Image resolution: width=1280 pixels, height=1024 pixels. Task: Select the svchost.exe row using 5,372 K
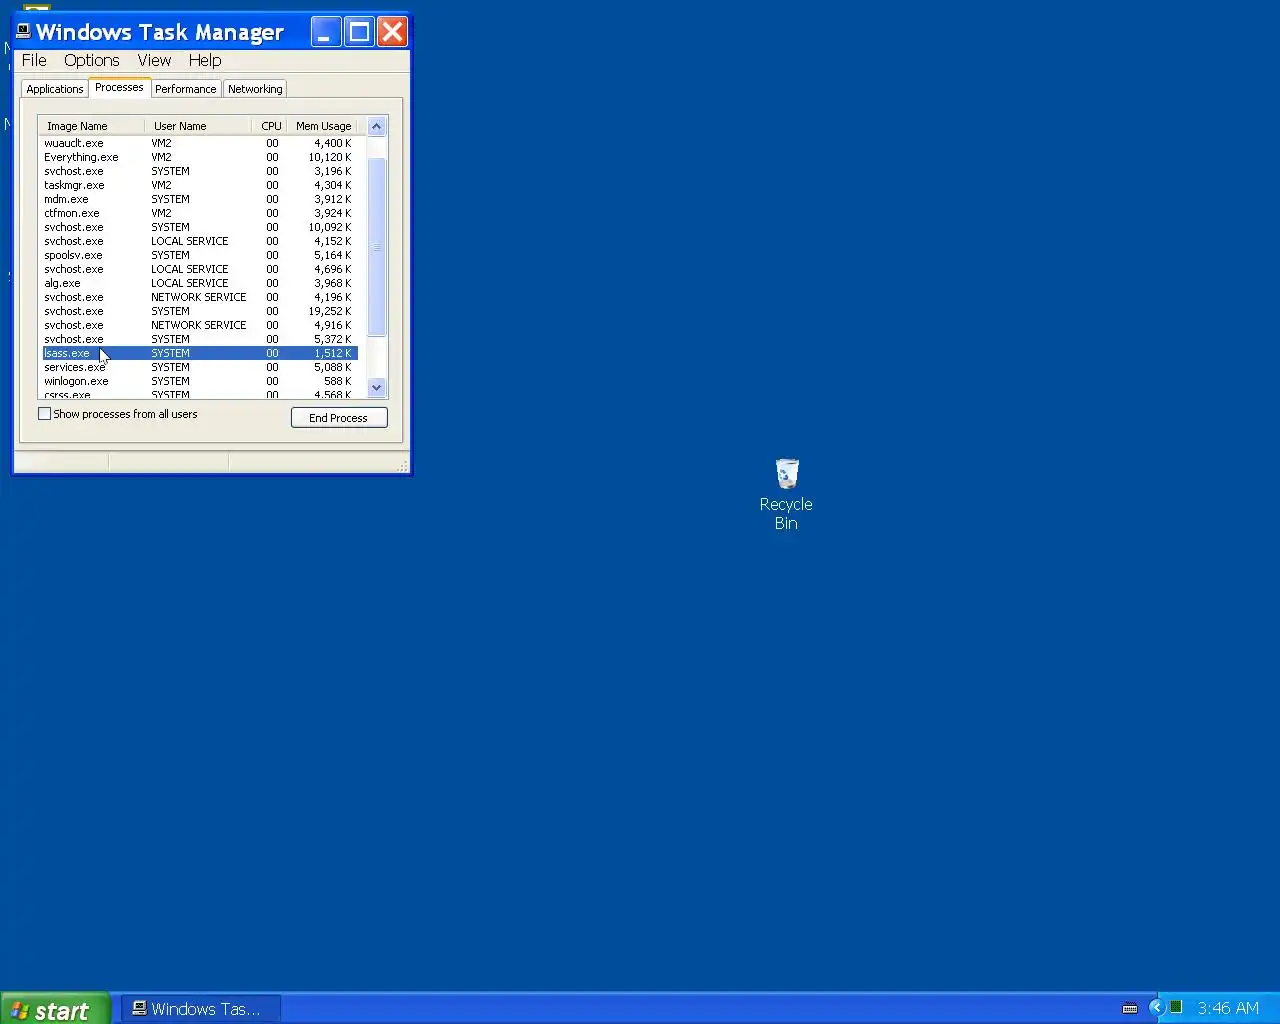198,339
